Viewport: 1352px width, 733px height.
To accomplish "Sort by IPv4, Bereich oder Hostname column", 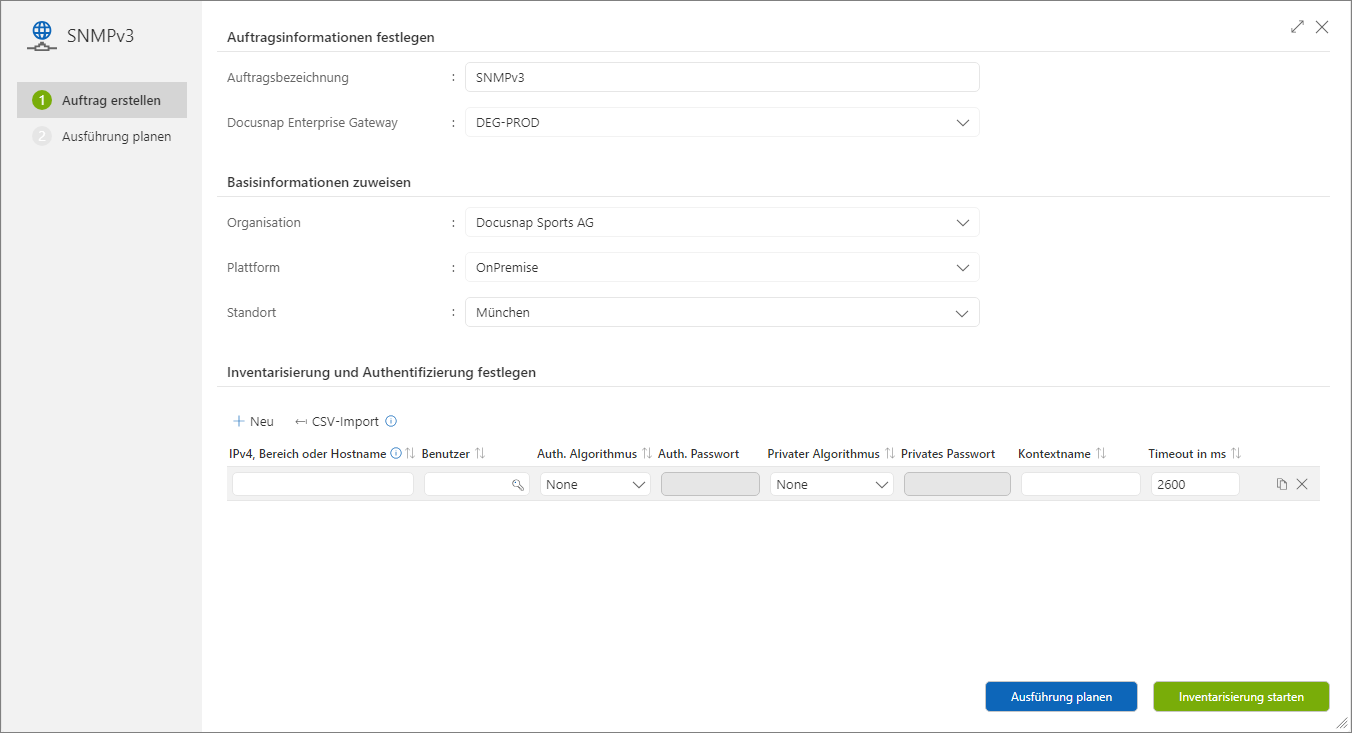I will pos(410,454).
